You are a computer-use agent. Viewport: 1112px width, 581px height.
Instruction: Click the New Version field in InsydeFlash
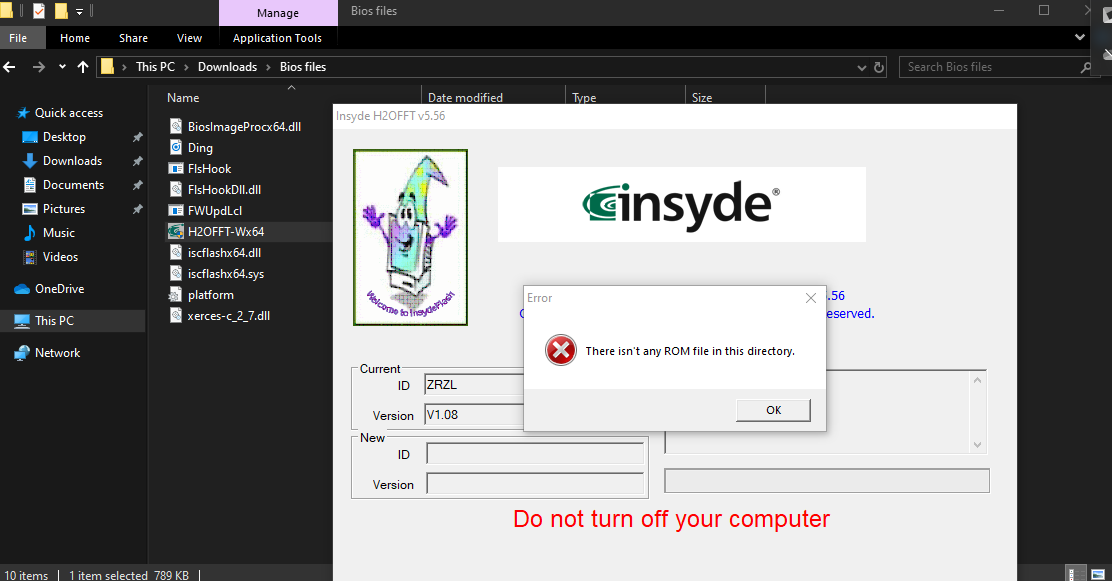coord(535,485)
